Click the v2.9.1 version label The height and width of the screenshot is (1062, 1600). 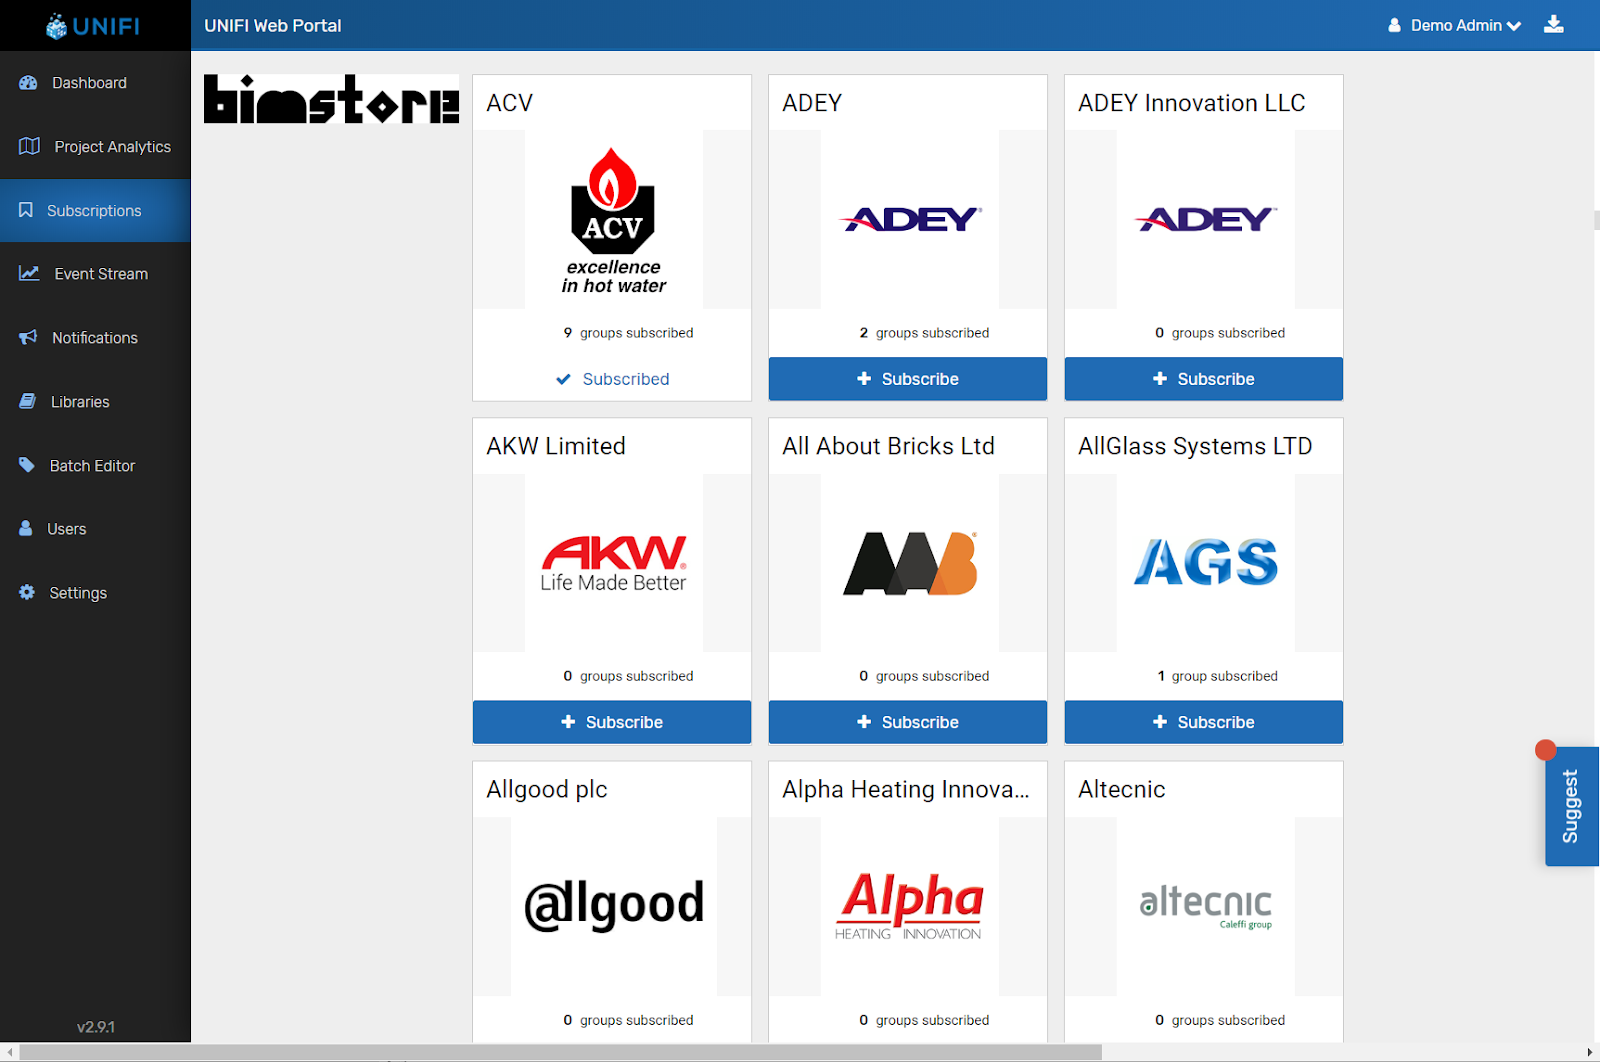point(96,1027)
